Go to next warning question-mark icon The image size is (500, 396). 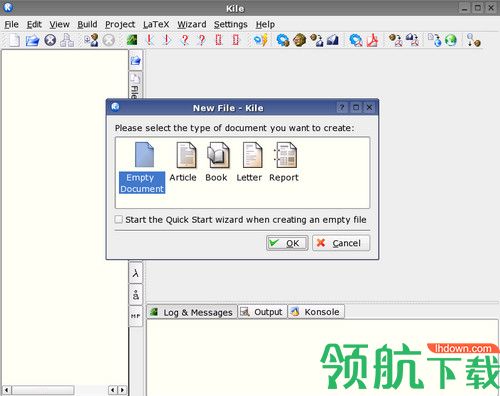pos(201,40)
